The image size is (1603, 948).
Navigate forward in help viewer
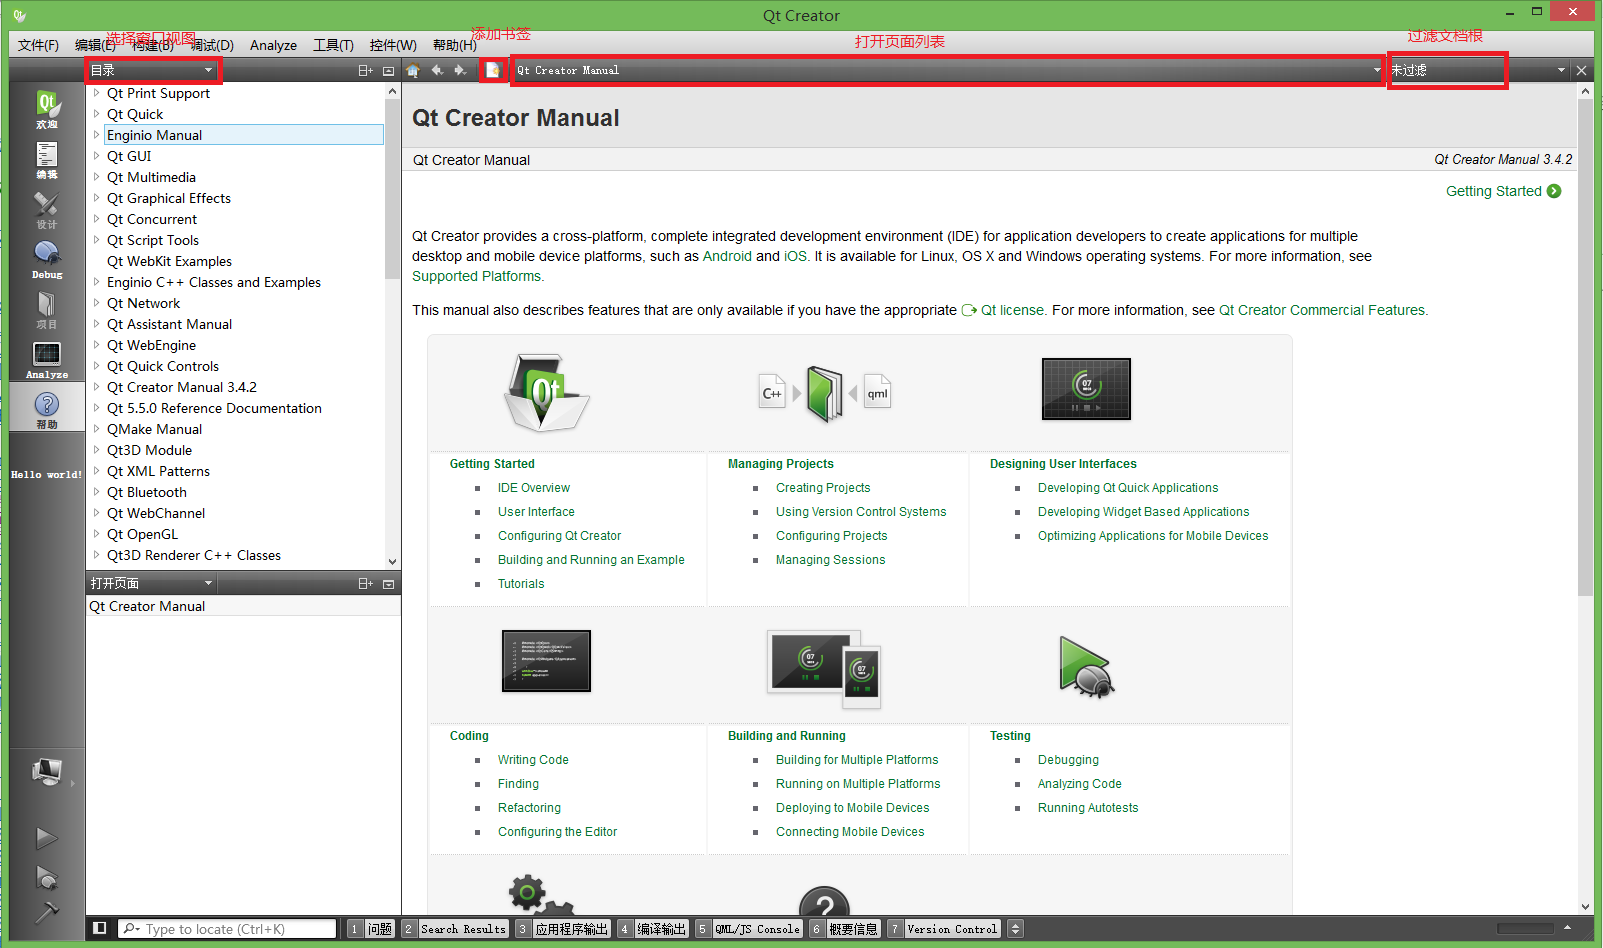click(460, 70)
